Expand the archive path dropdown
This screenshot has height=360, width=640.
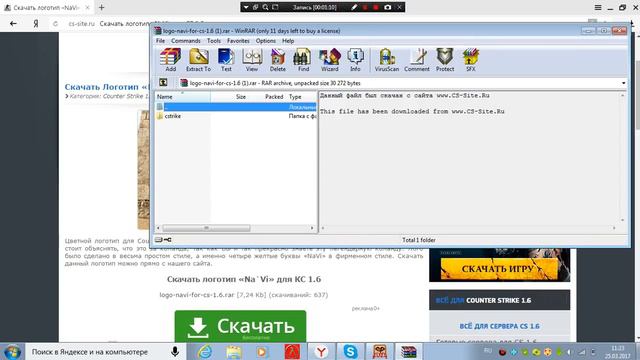[x=623, y=83]
